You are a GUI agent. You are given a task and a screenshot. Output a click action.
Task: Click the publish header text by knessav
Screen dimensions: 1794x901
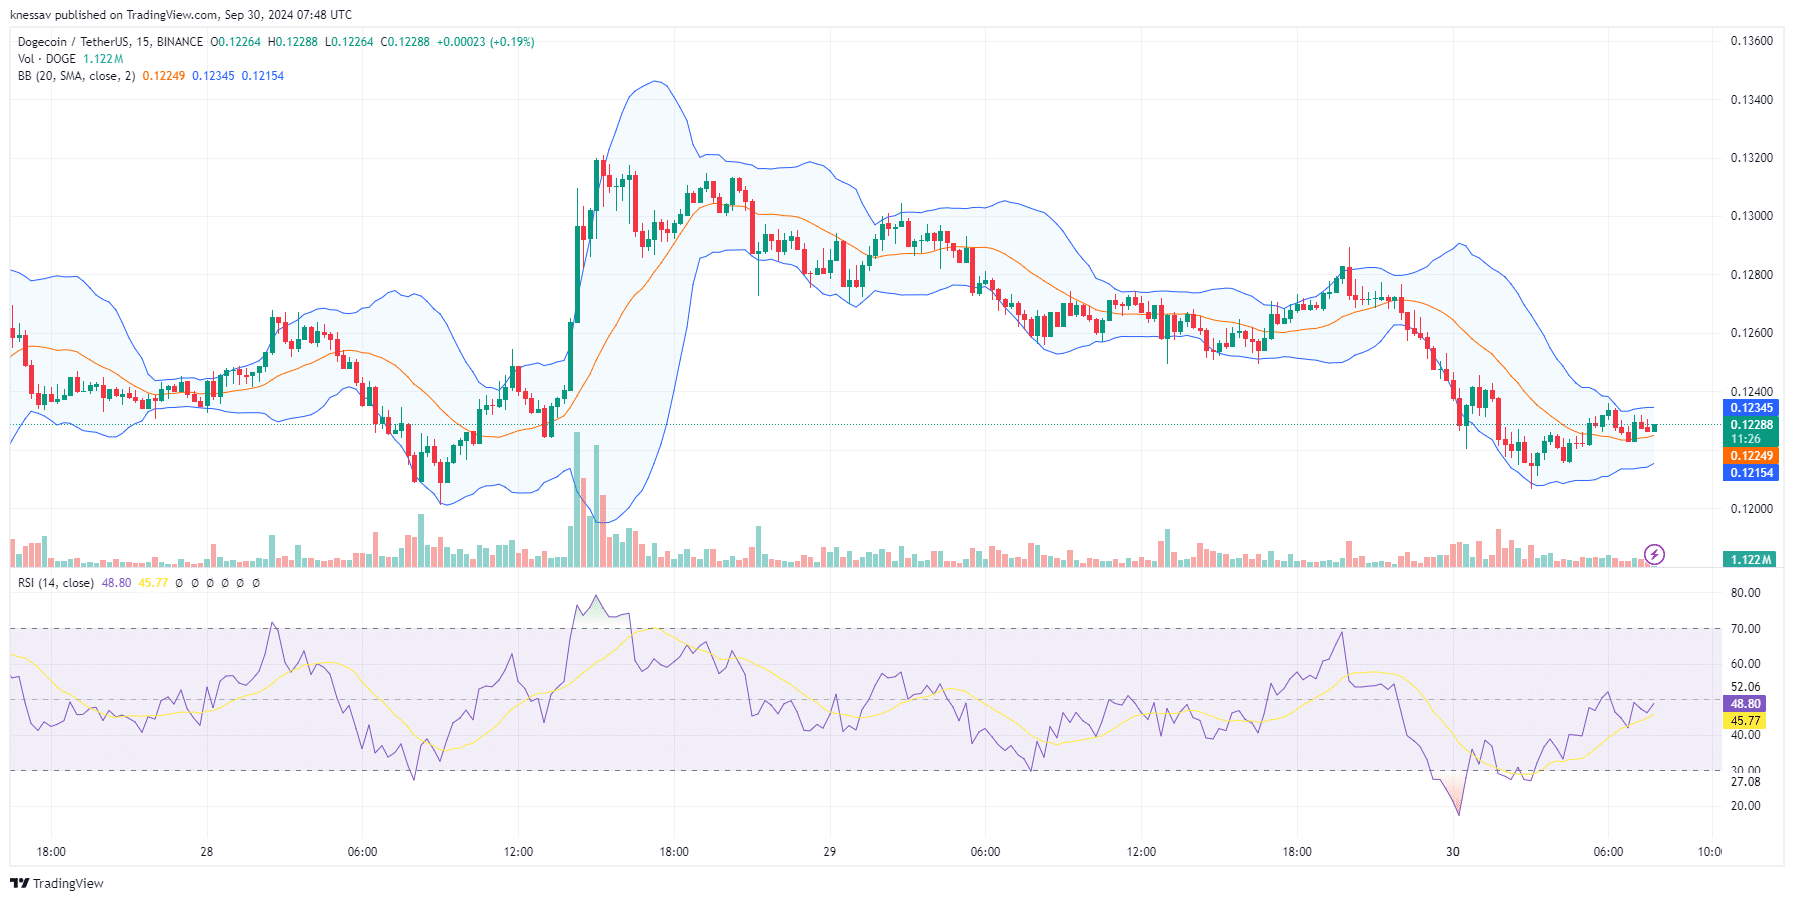pyautogui.click(x=181, y=15)
